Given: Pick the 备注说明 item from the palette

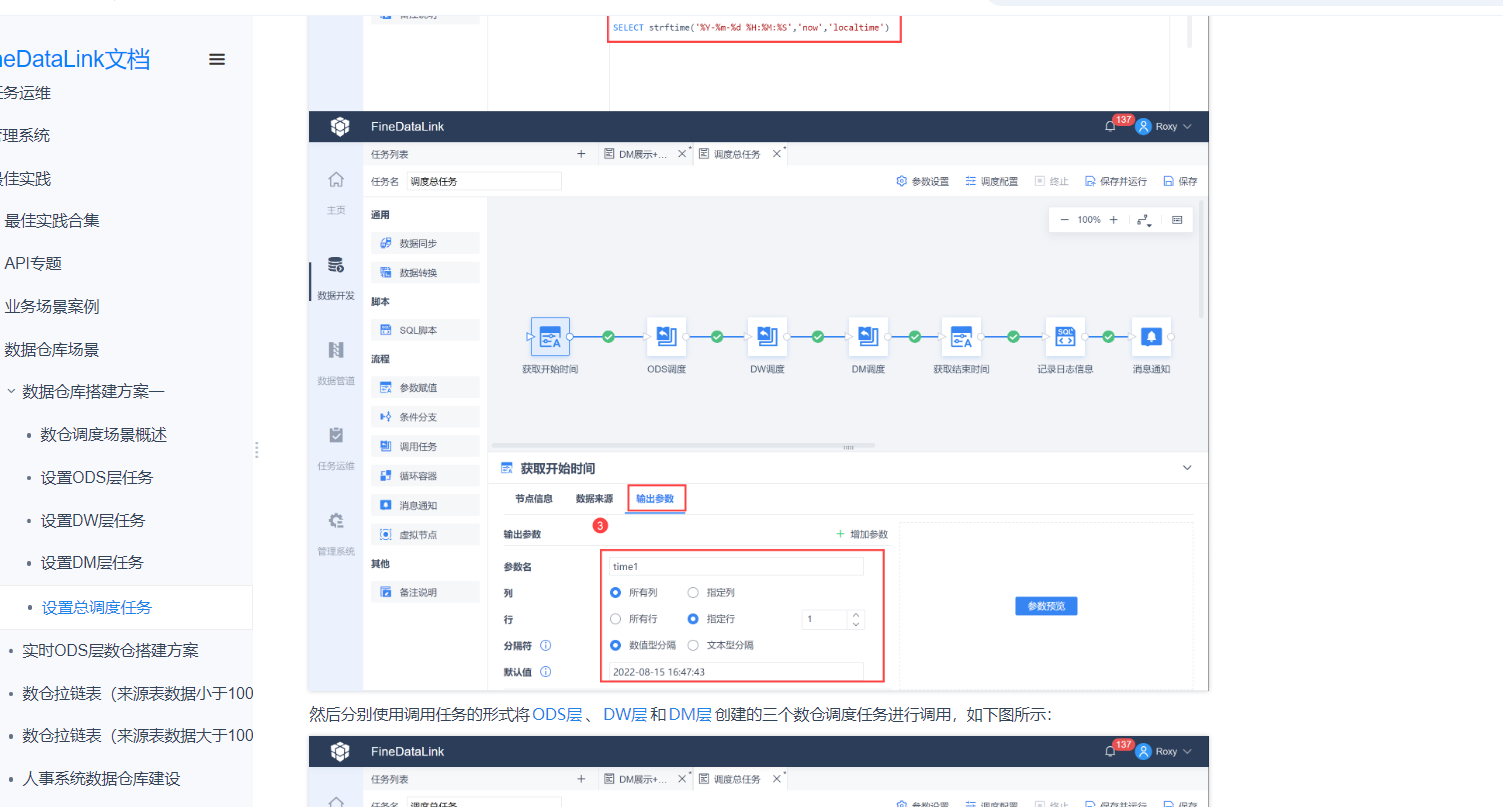Looking at the screenshot, I should tap(425, 592).
